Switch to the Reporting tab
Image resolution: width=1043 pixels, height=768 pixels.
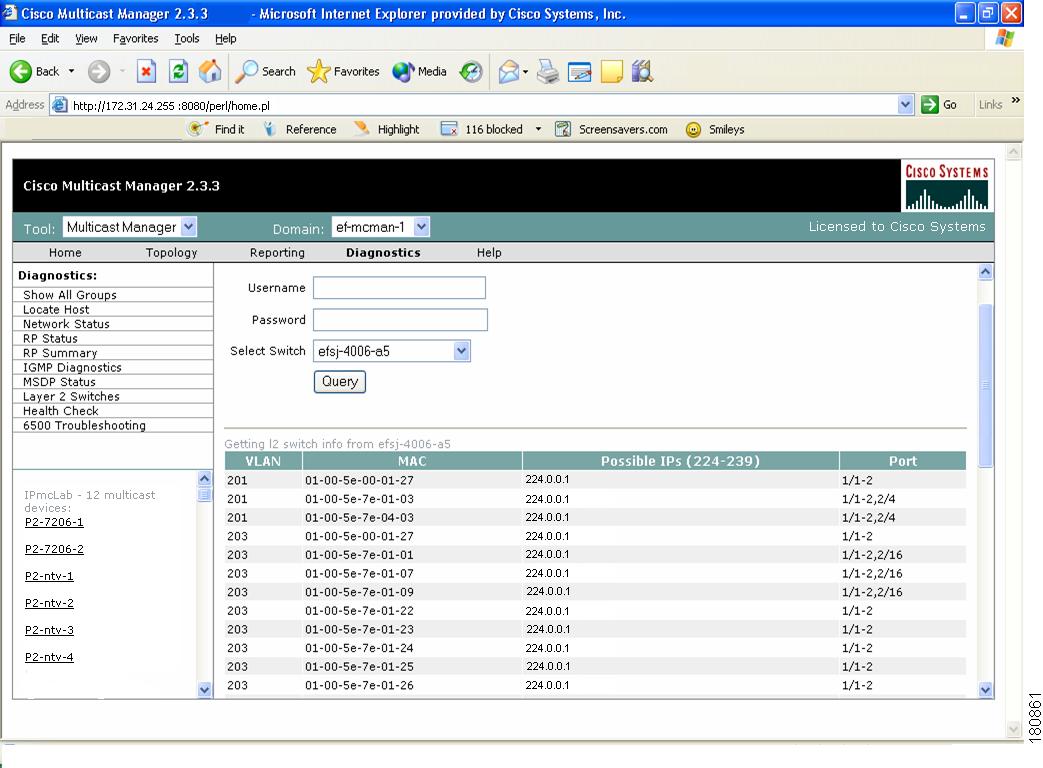(x=277, y=253)
